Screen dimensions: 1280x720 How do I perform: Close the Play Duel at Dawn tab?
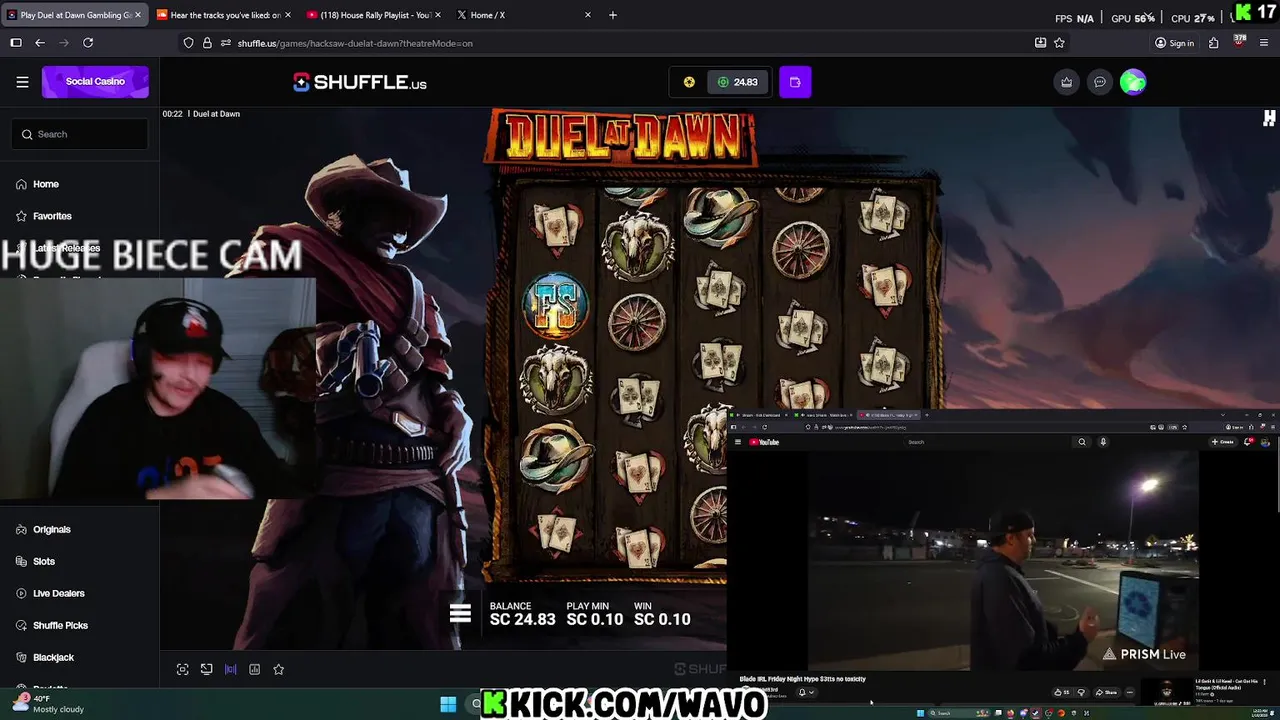138,15
